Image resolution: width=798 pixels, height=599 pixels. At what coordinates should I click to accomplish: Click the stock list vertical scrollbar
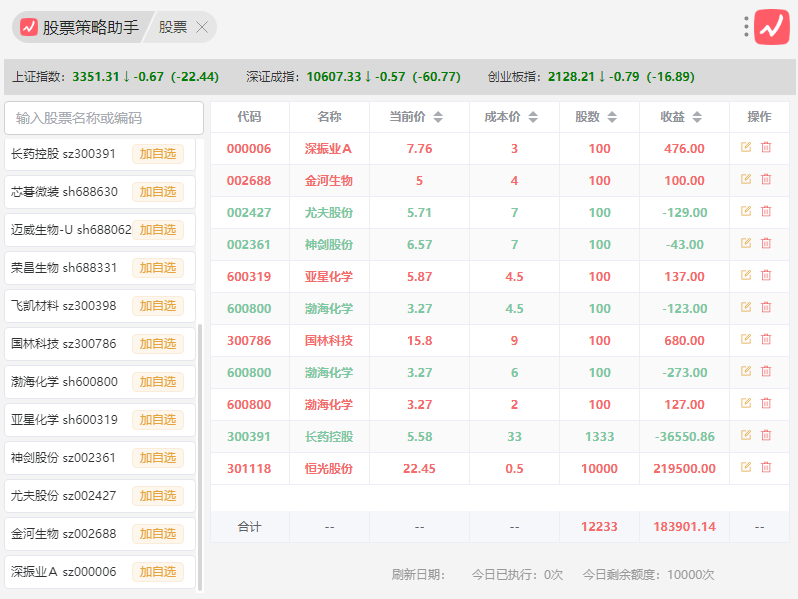click(200, 457)
